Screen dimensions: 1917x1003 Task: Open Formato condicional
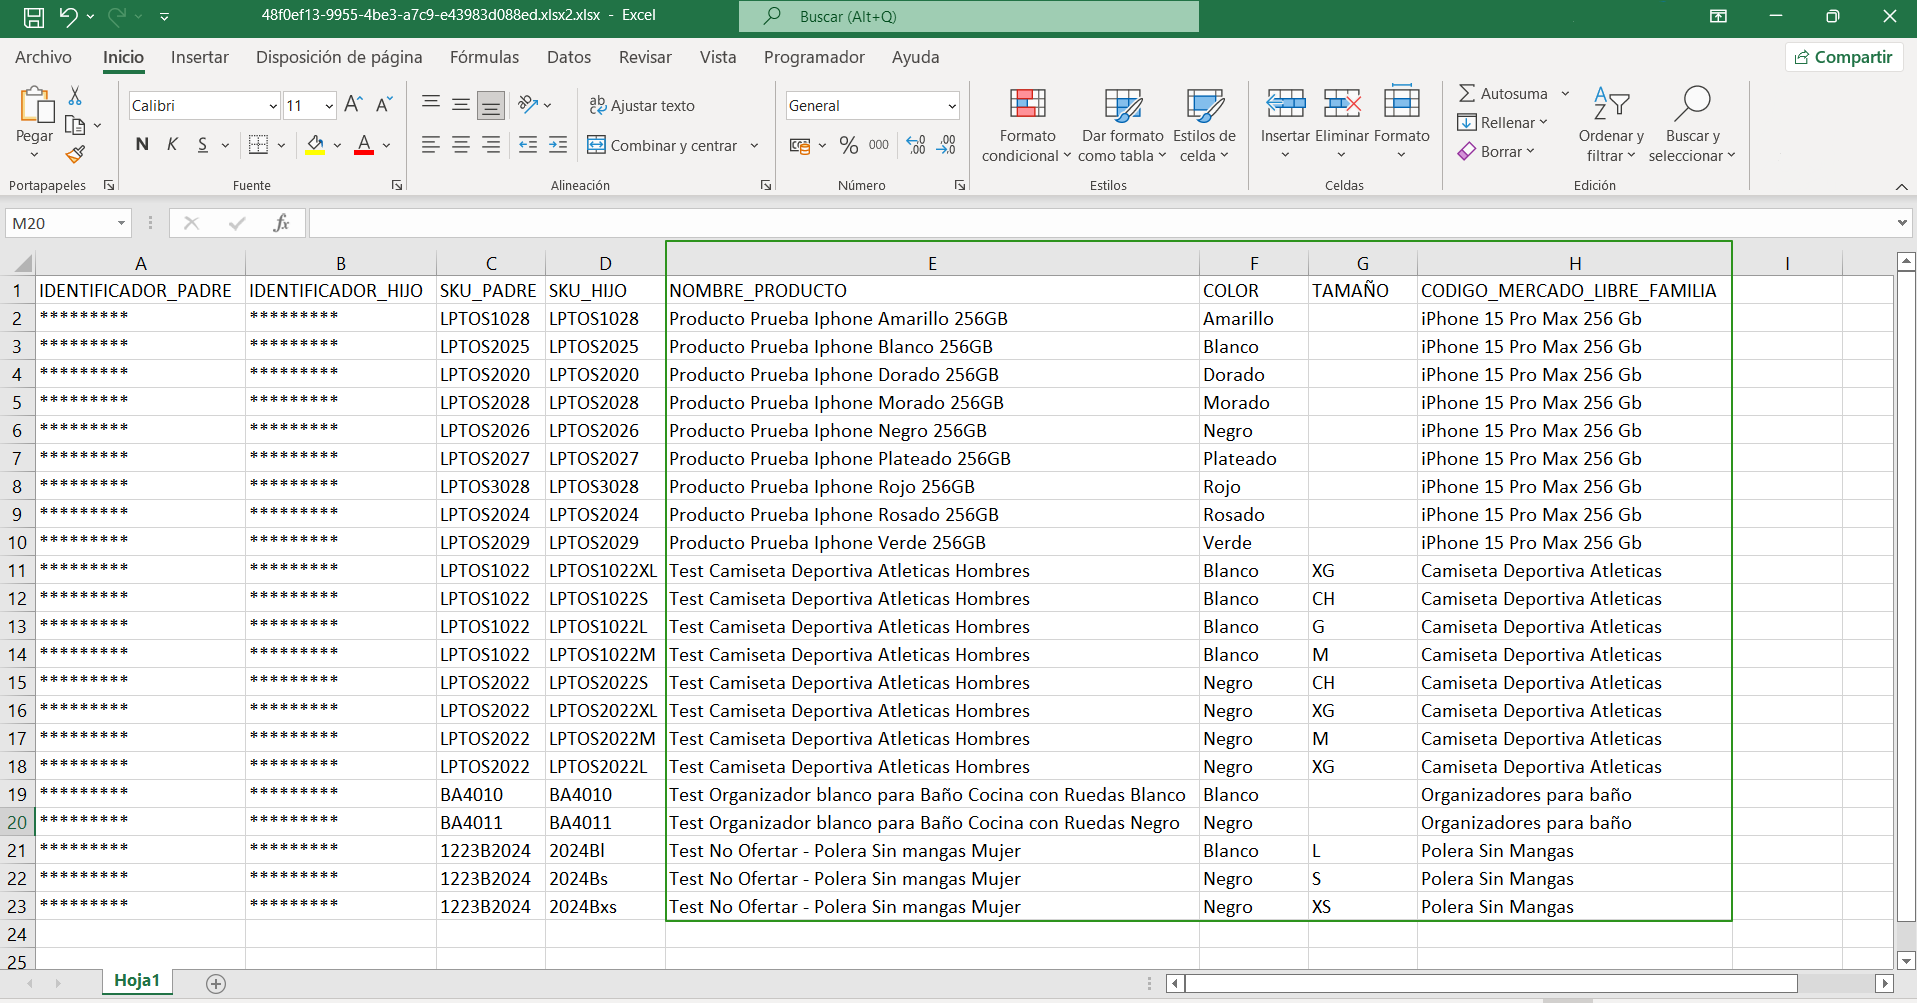(x=1027, y=125)
